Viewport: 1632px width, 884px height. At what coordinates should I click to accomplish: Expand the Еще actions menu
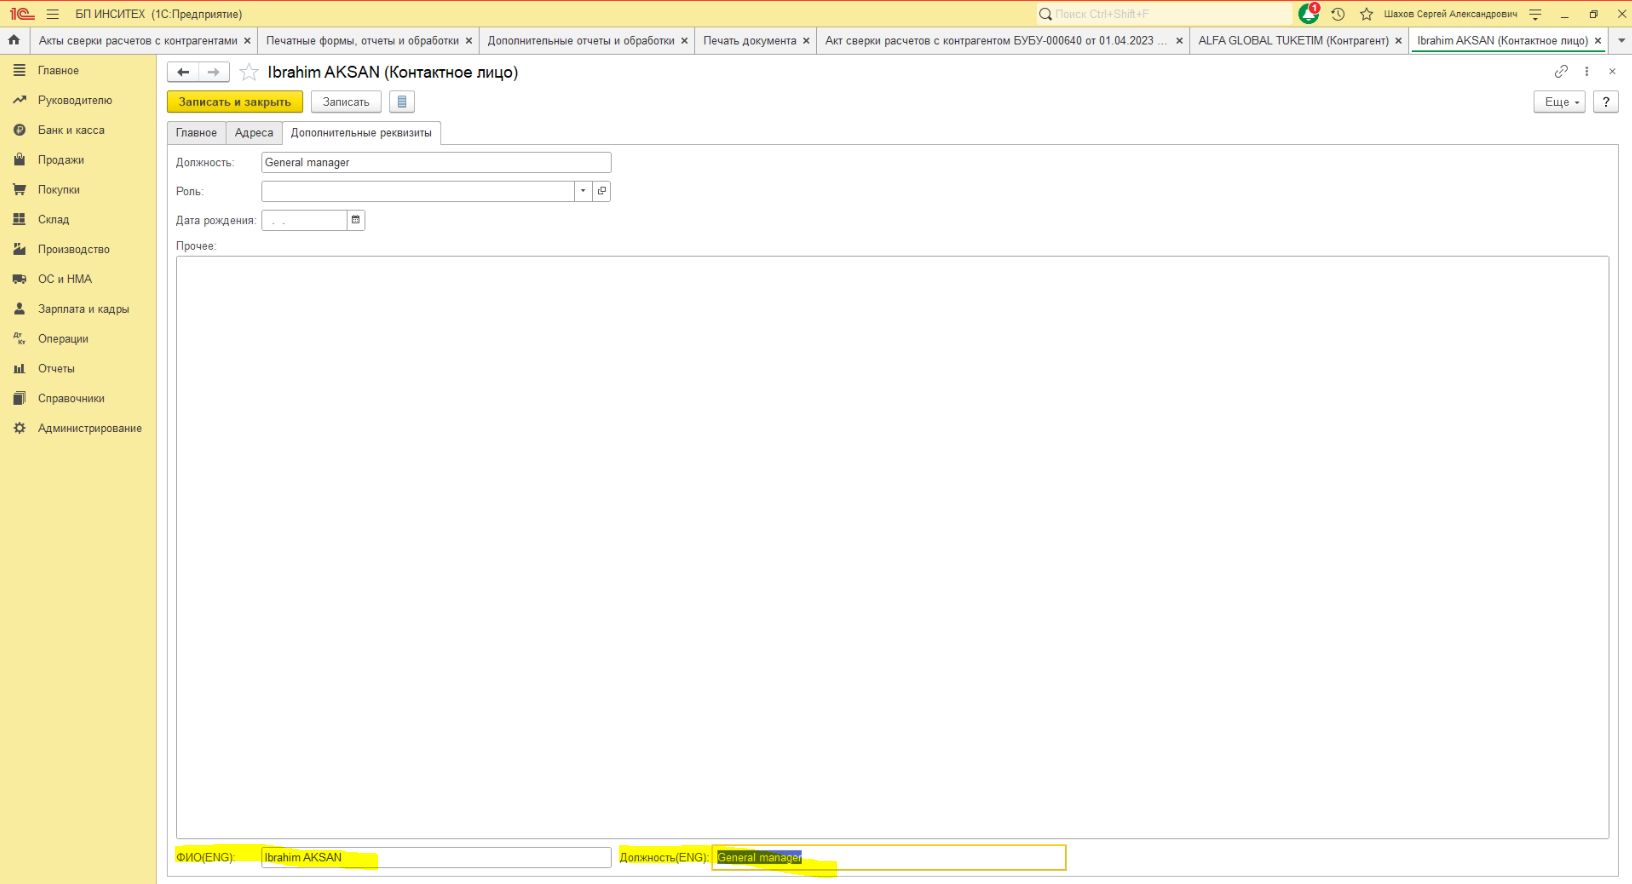1559,102
